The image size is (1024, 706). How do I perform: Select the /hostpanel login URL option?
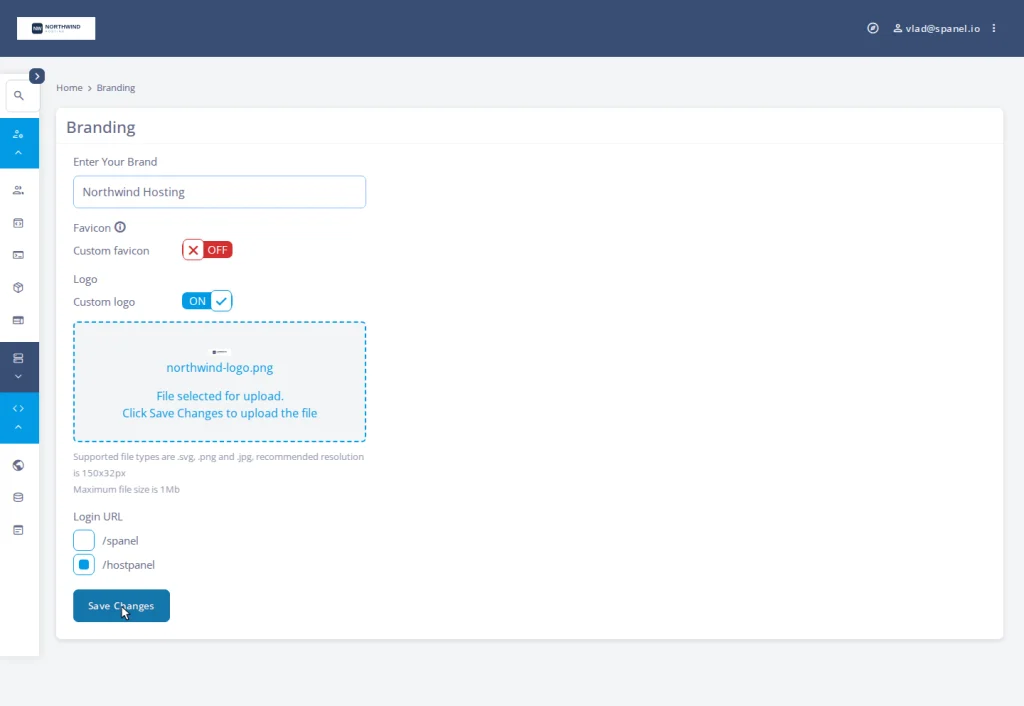pyautogui.click(x=84, y=565)
